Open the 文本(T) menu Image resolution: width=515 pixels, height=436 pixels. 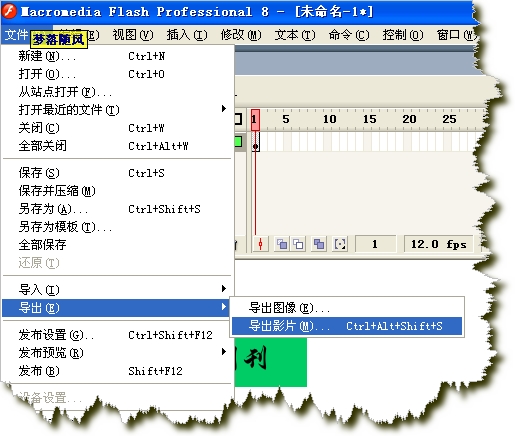pyautogui.click(x=295, y=35)
